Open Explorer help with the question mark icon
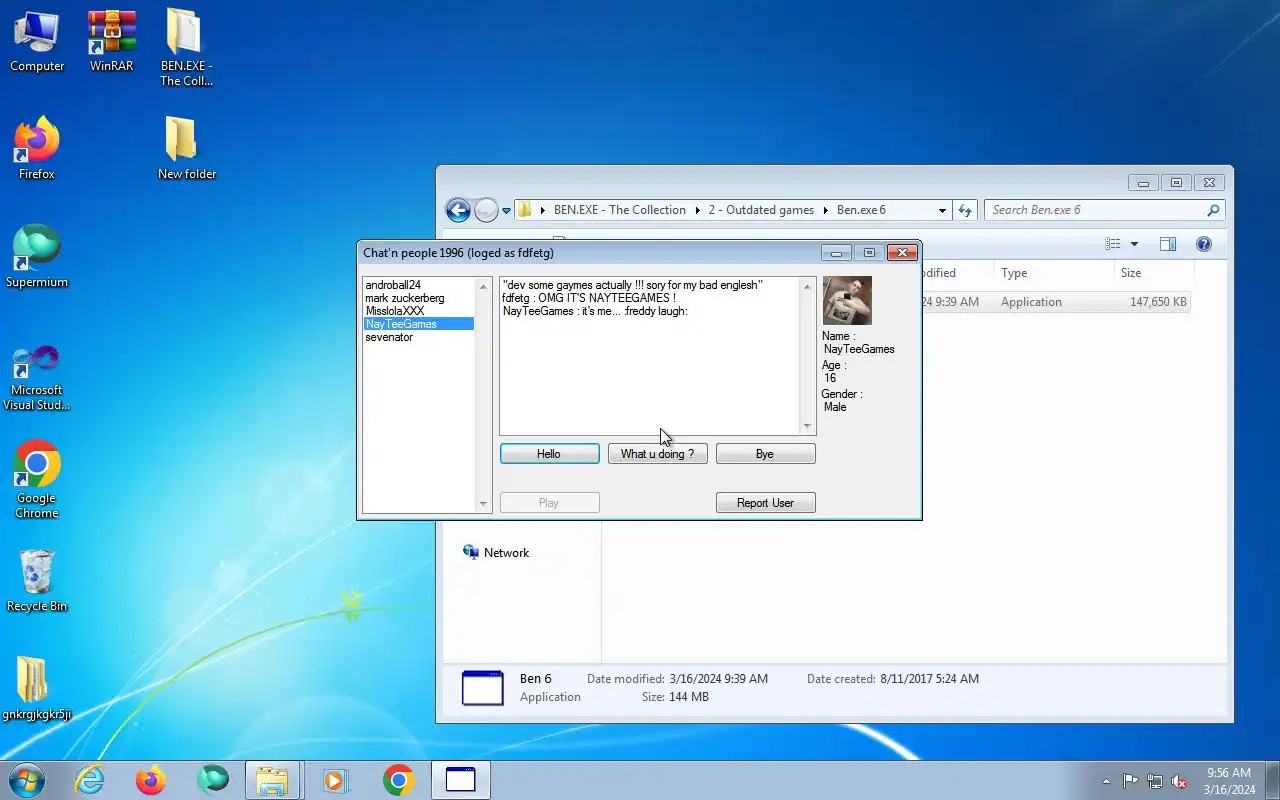The width and height of the screenshot is (1280, 800). click(1204, 244)
